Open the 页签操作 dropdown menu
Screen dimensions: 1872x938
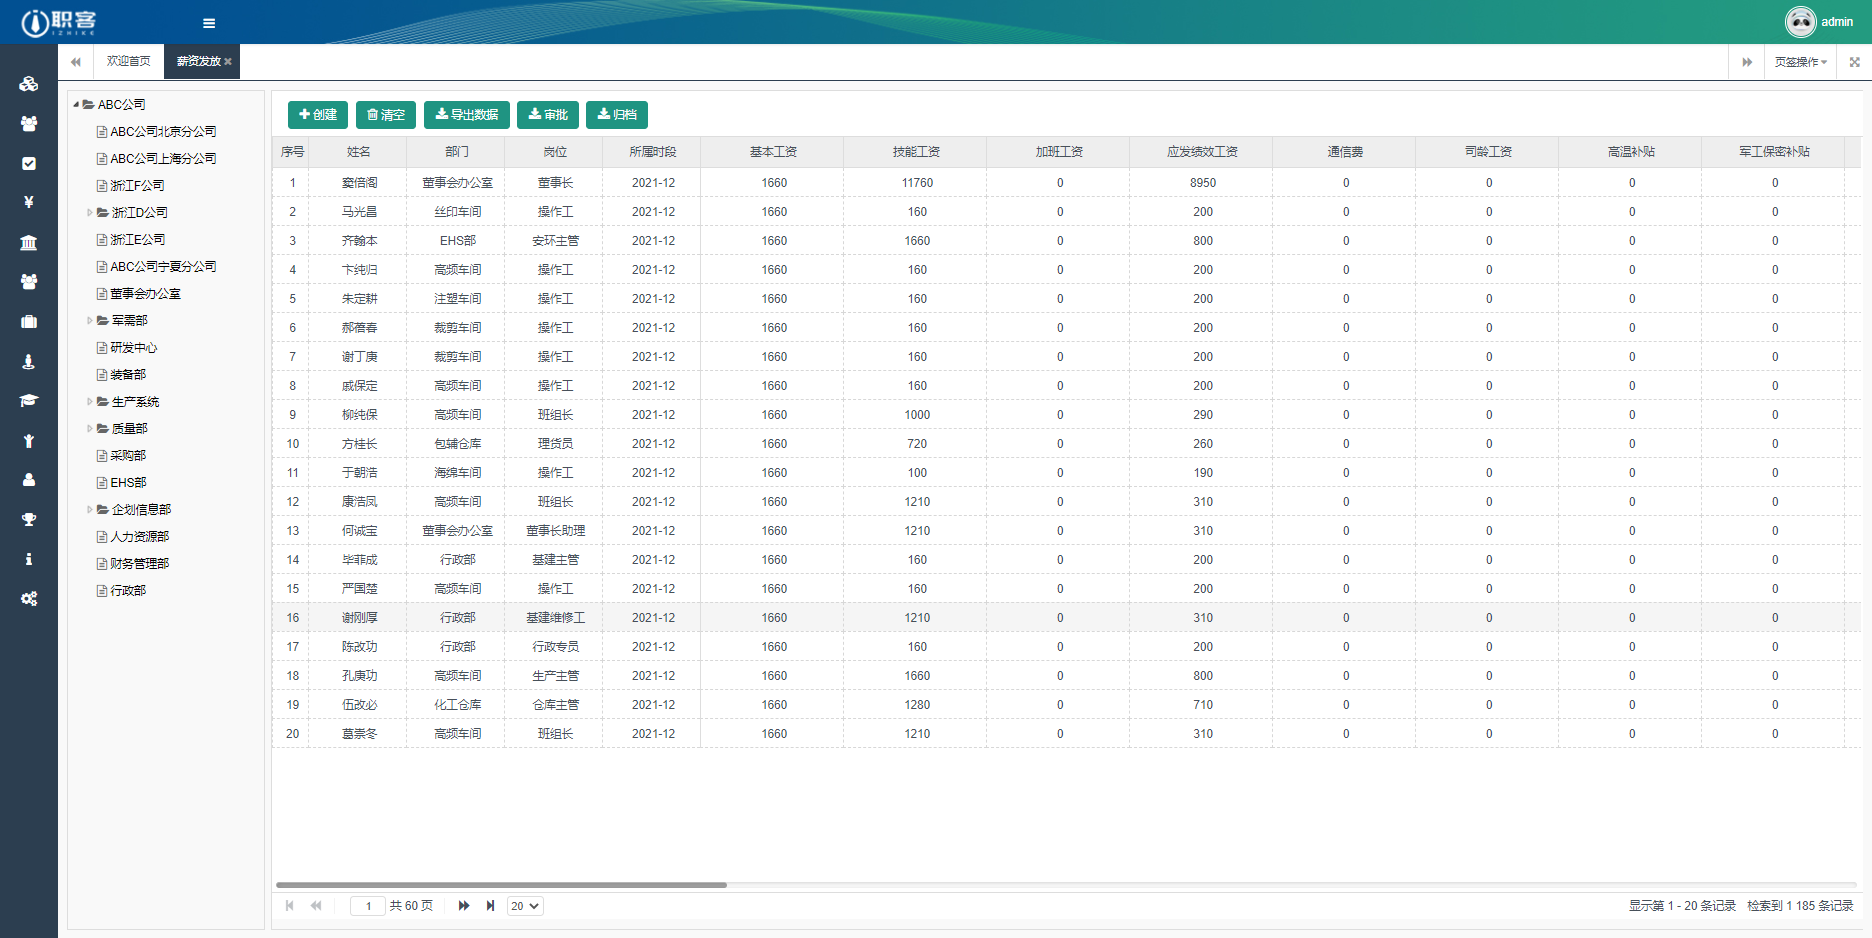coord(1800,62)
